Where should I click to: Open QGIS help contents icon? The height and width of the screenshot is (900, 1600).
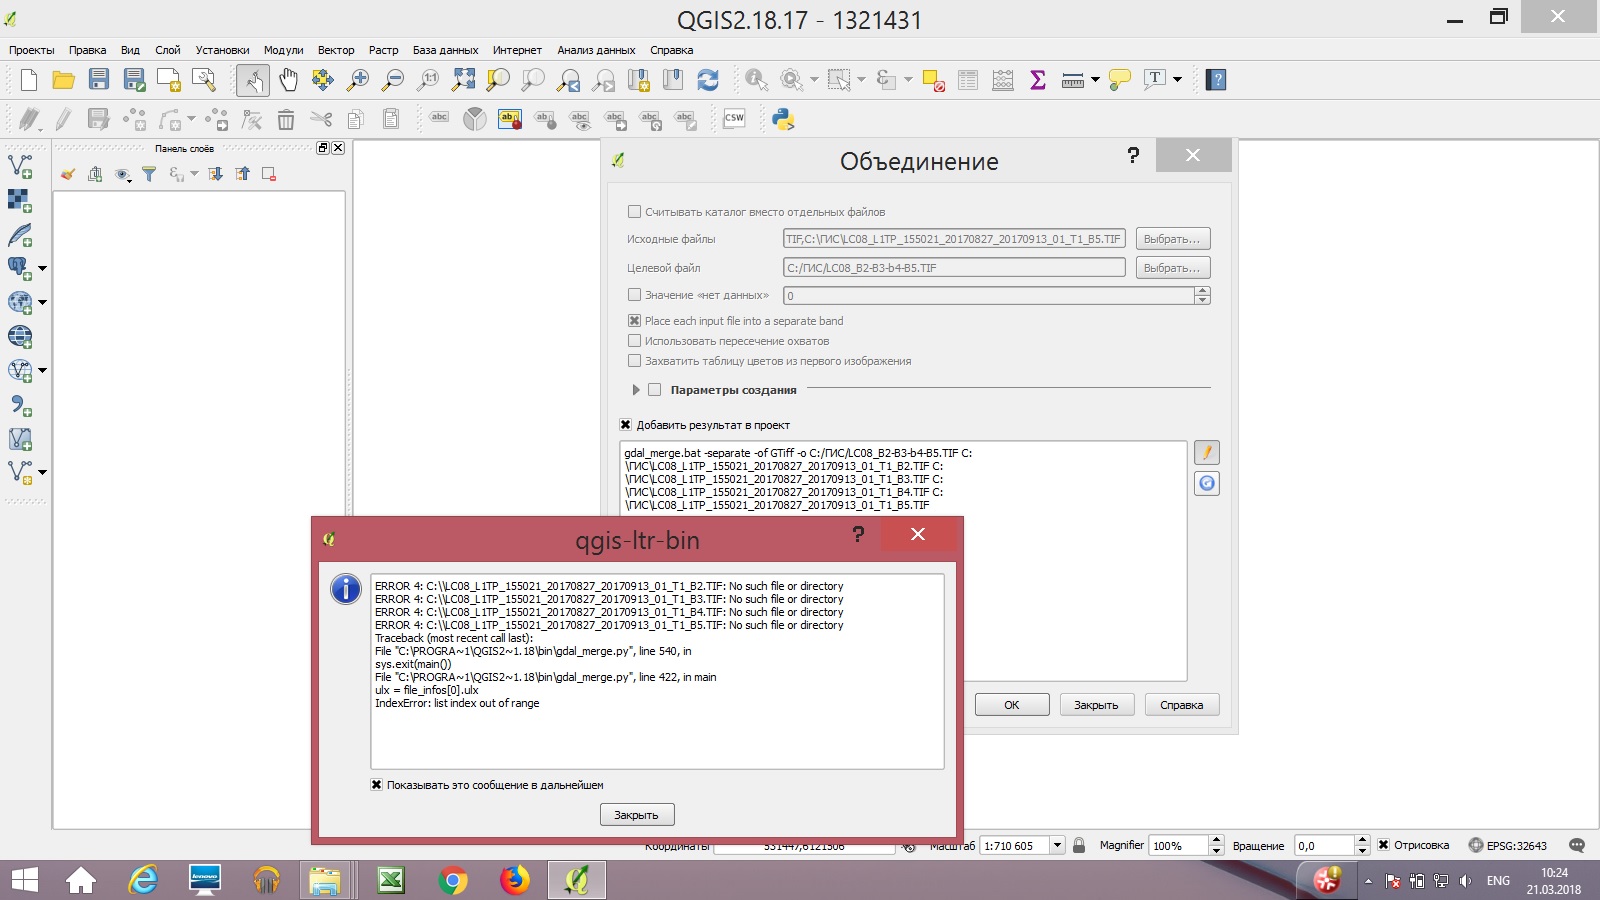(x=1216, y=80)
